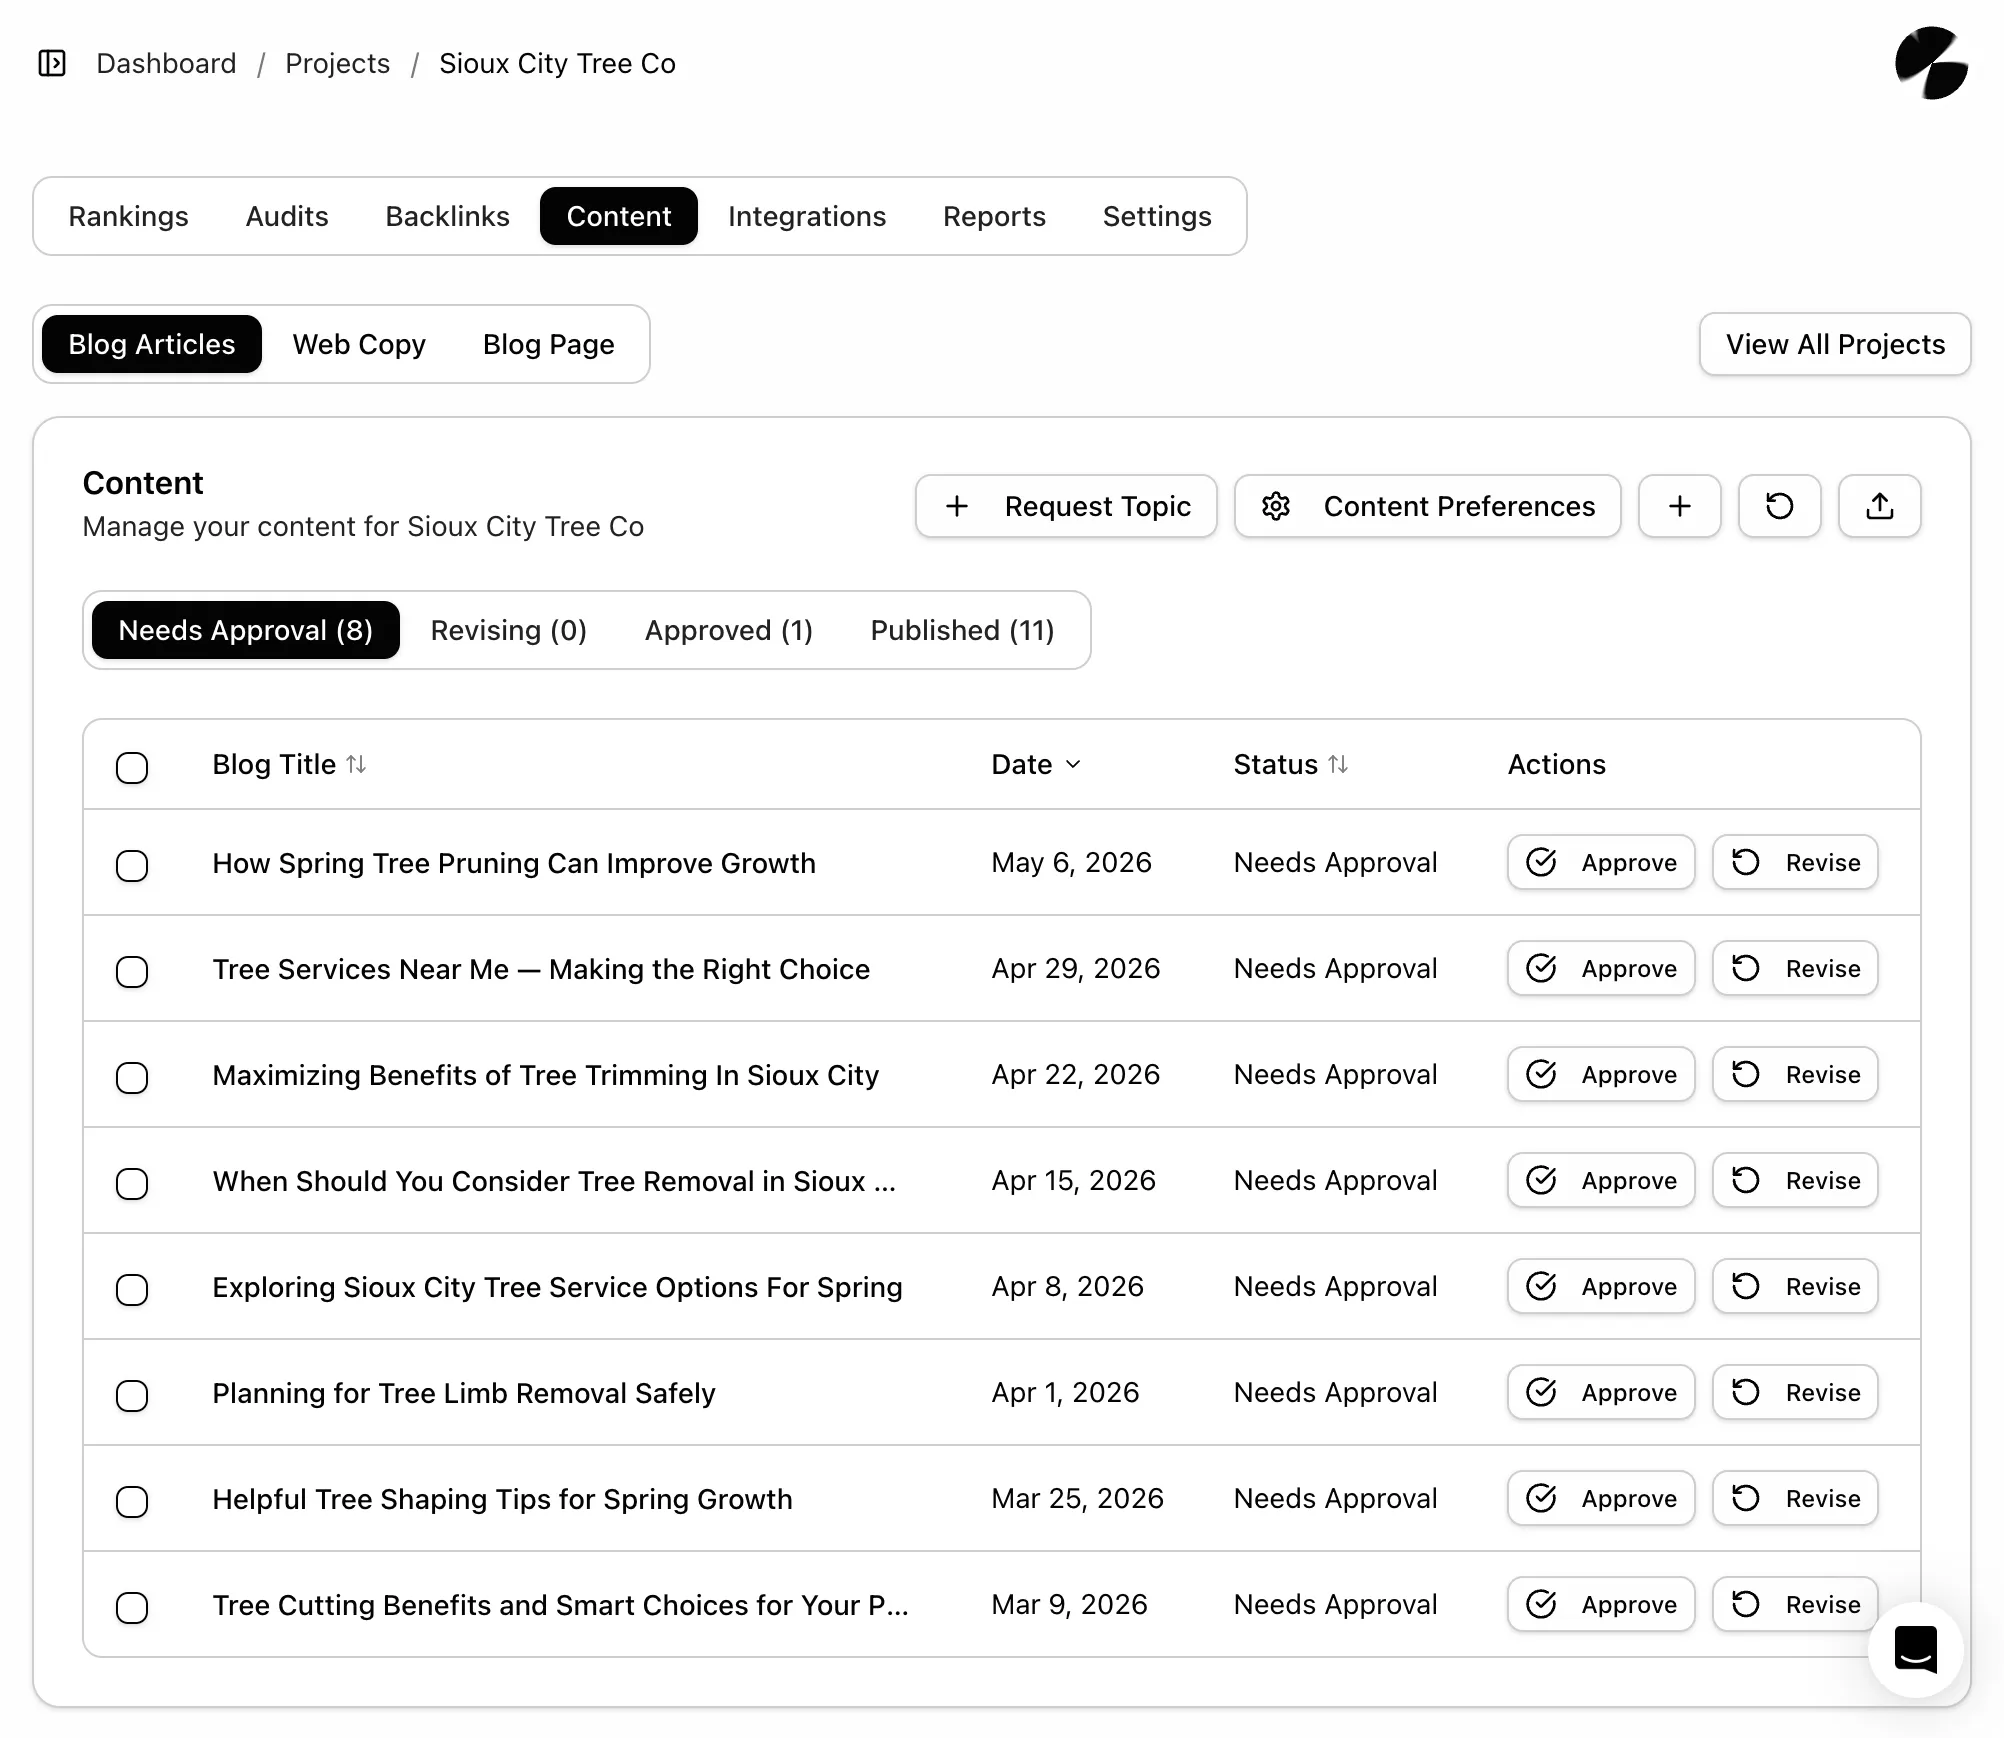Toggle the select-all checkbox in table header
Image resolution: width=2004 pixels, height=1738 pixels.
click(132, 768)
